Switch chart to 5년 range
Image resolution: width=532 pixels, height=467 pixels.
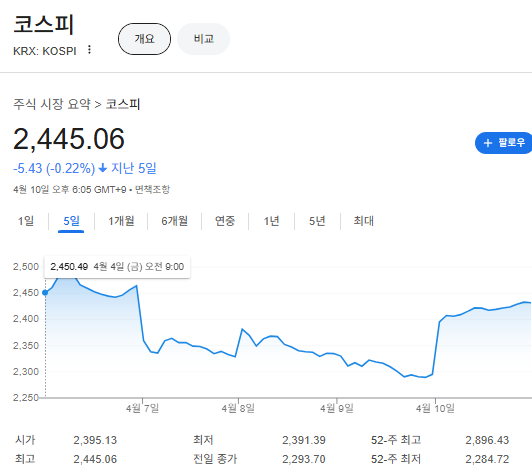[317, 221]
